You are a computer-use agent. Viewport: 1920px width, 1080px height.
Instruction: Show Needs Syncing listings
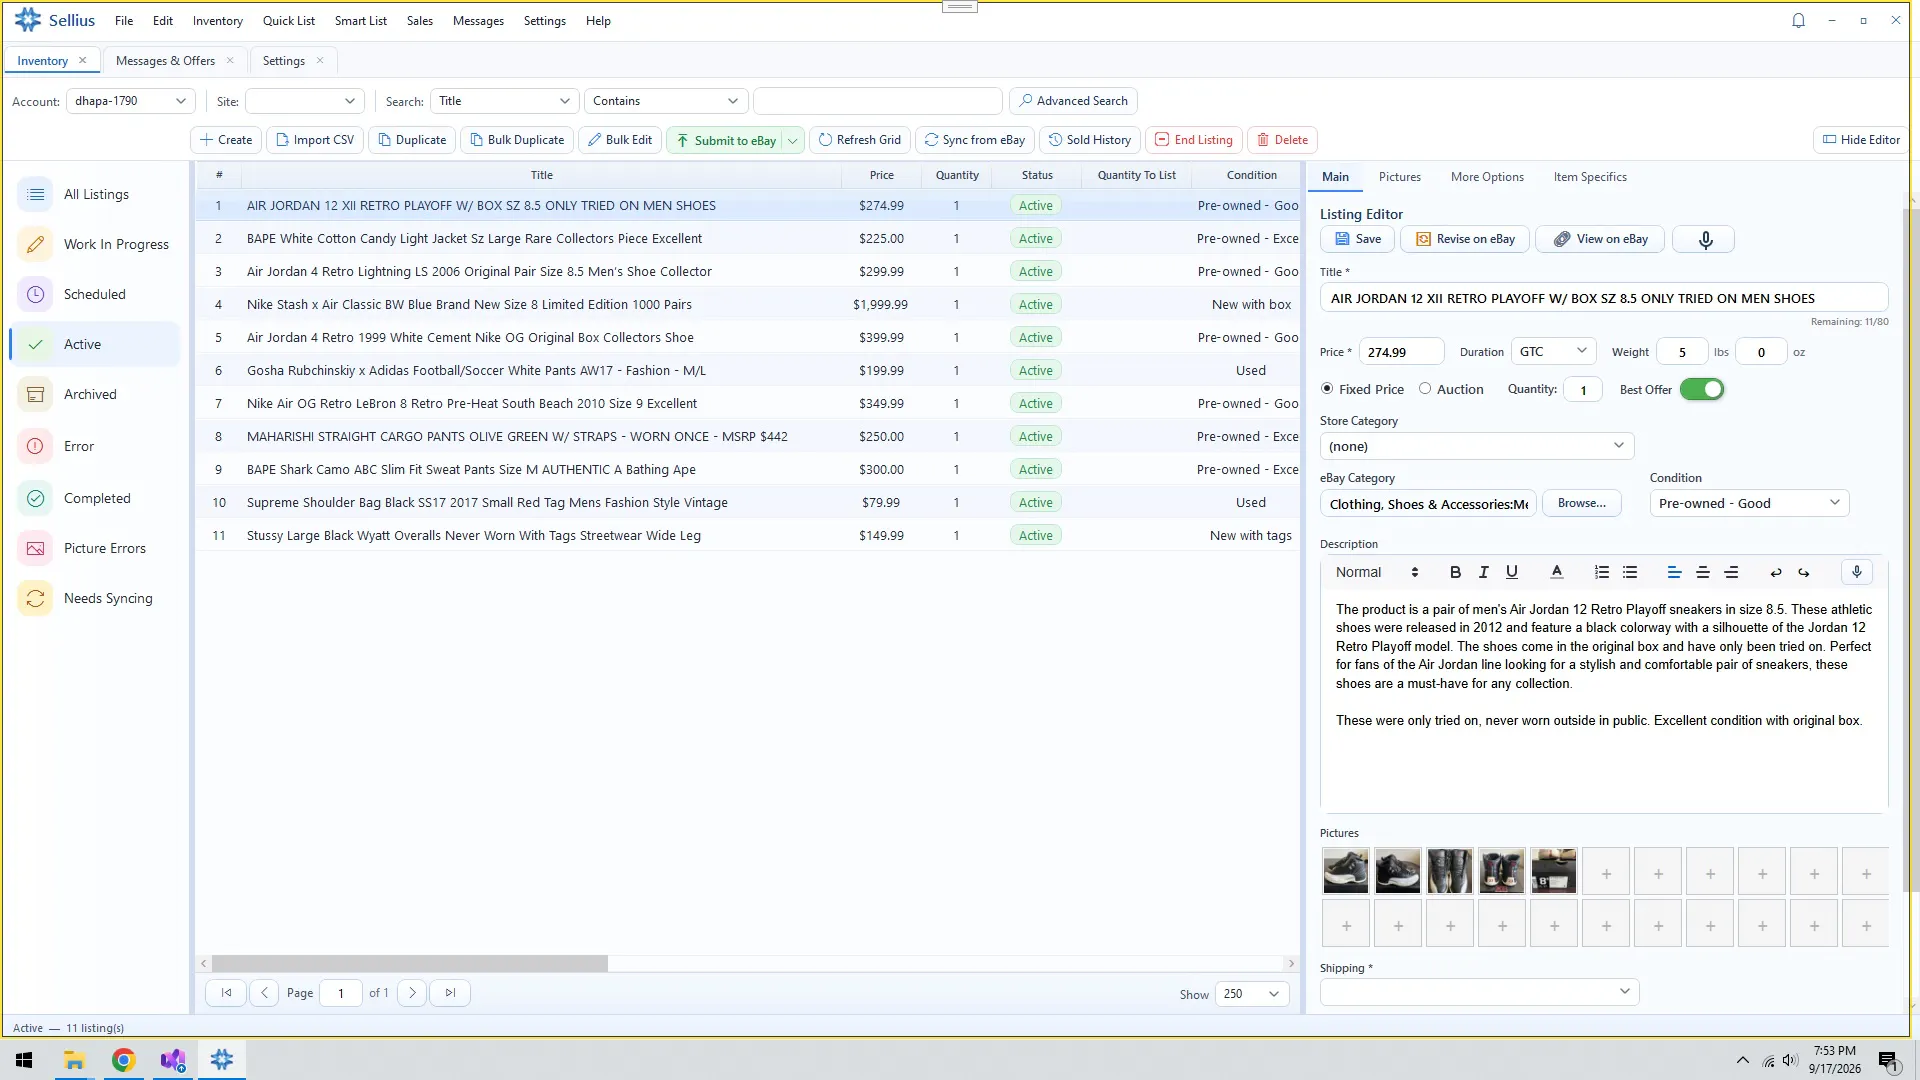pos(96,598)
